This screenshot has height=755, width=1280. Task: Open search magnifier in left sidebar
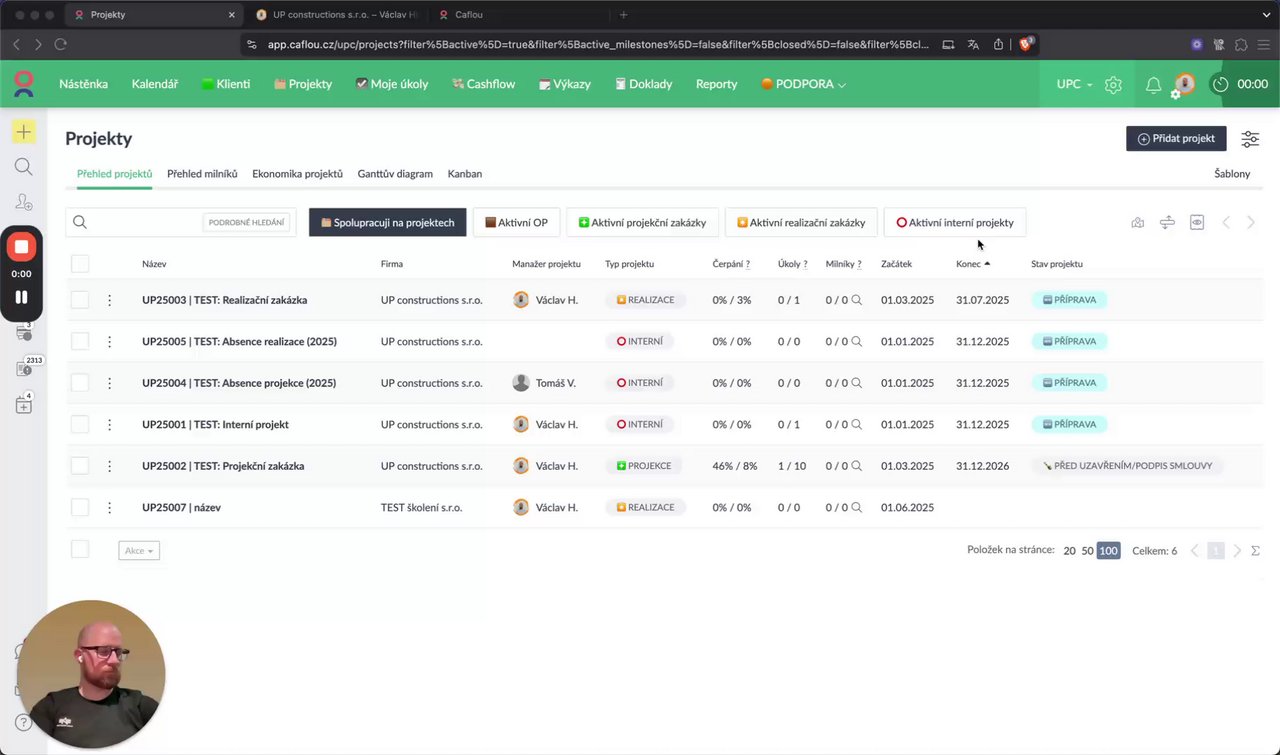click(23, 167)
